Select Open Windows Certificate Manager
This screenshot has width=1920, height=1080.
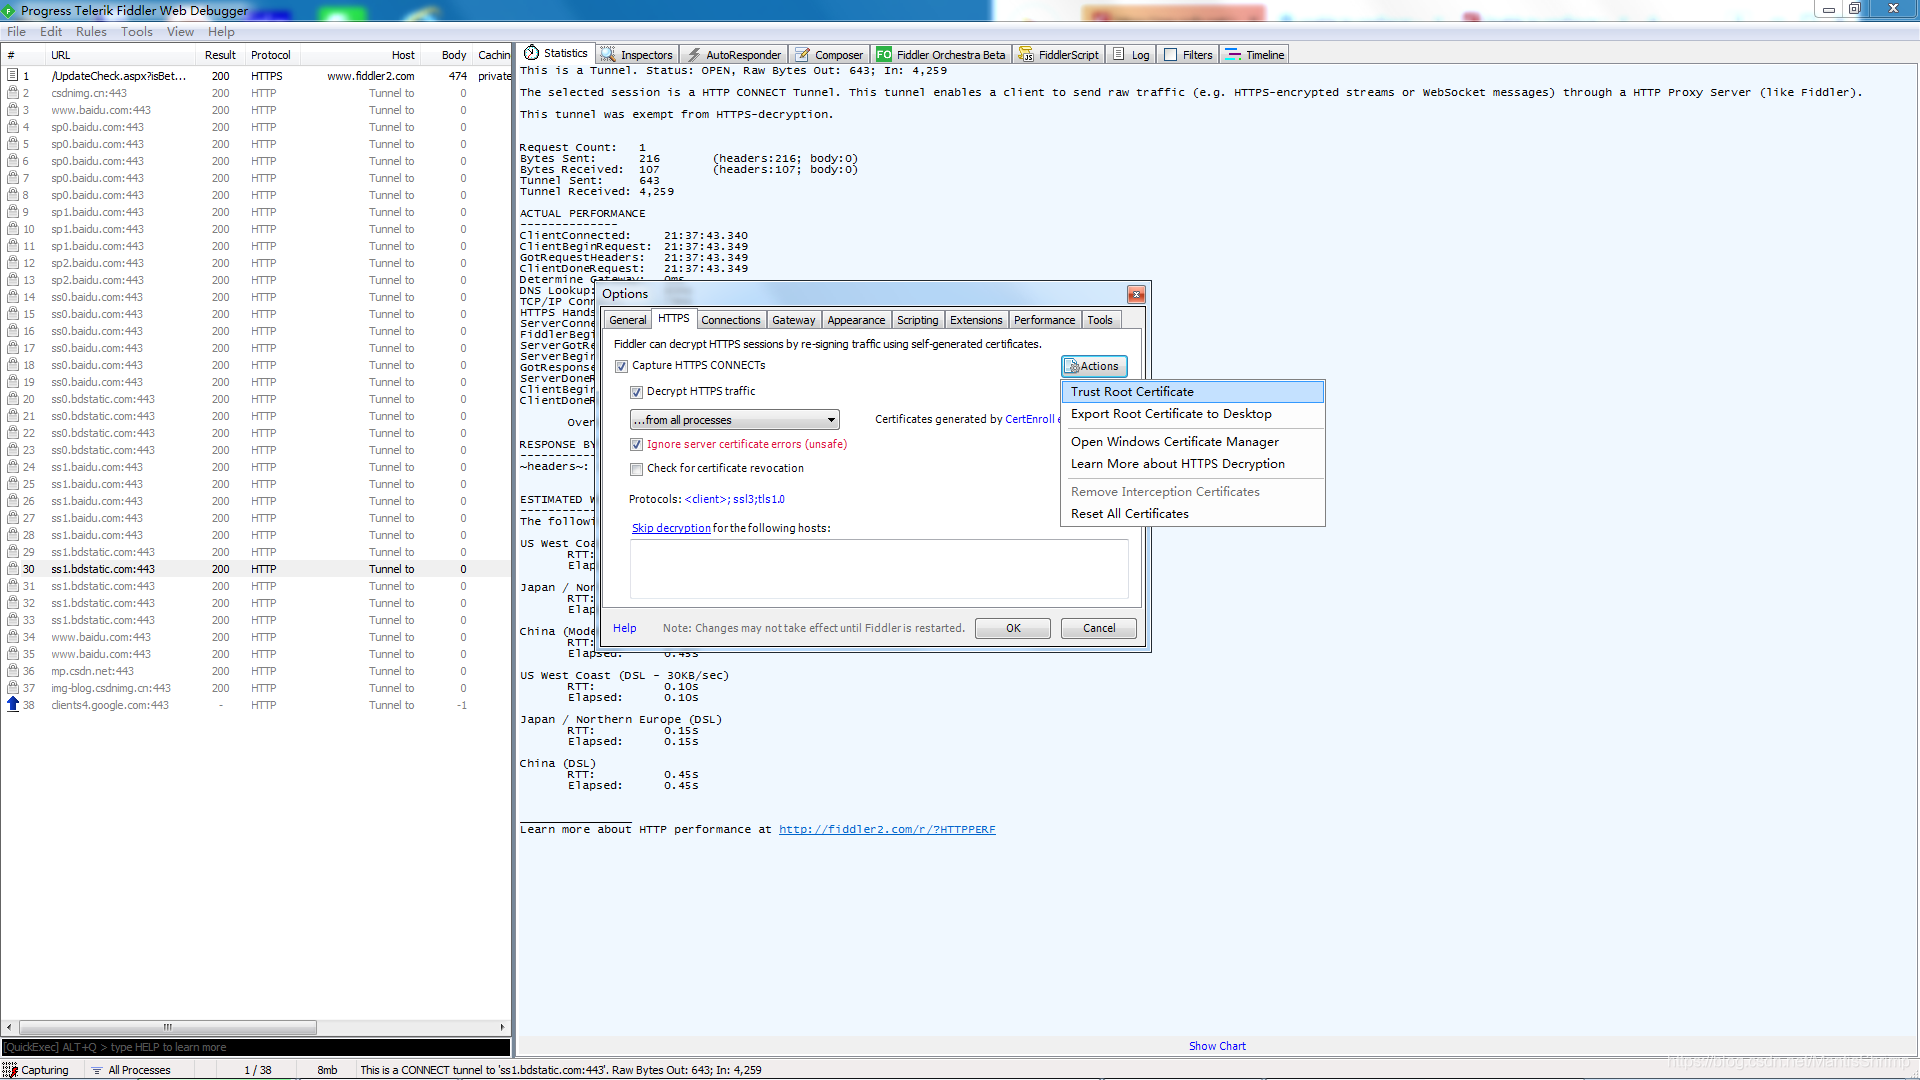[x=1193, y=442]
